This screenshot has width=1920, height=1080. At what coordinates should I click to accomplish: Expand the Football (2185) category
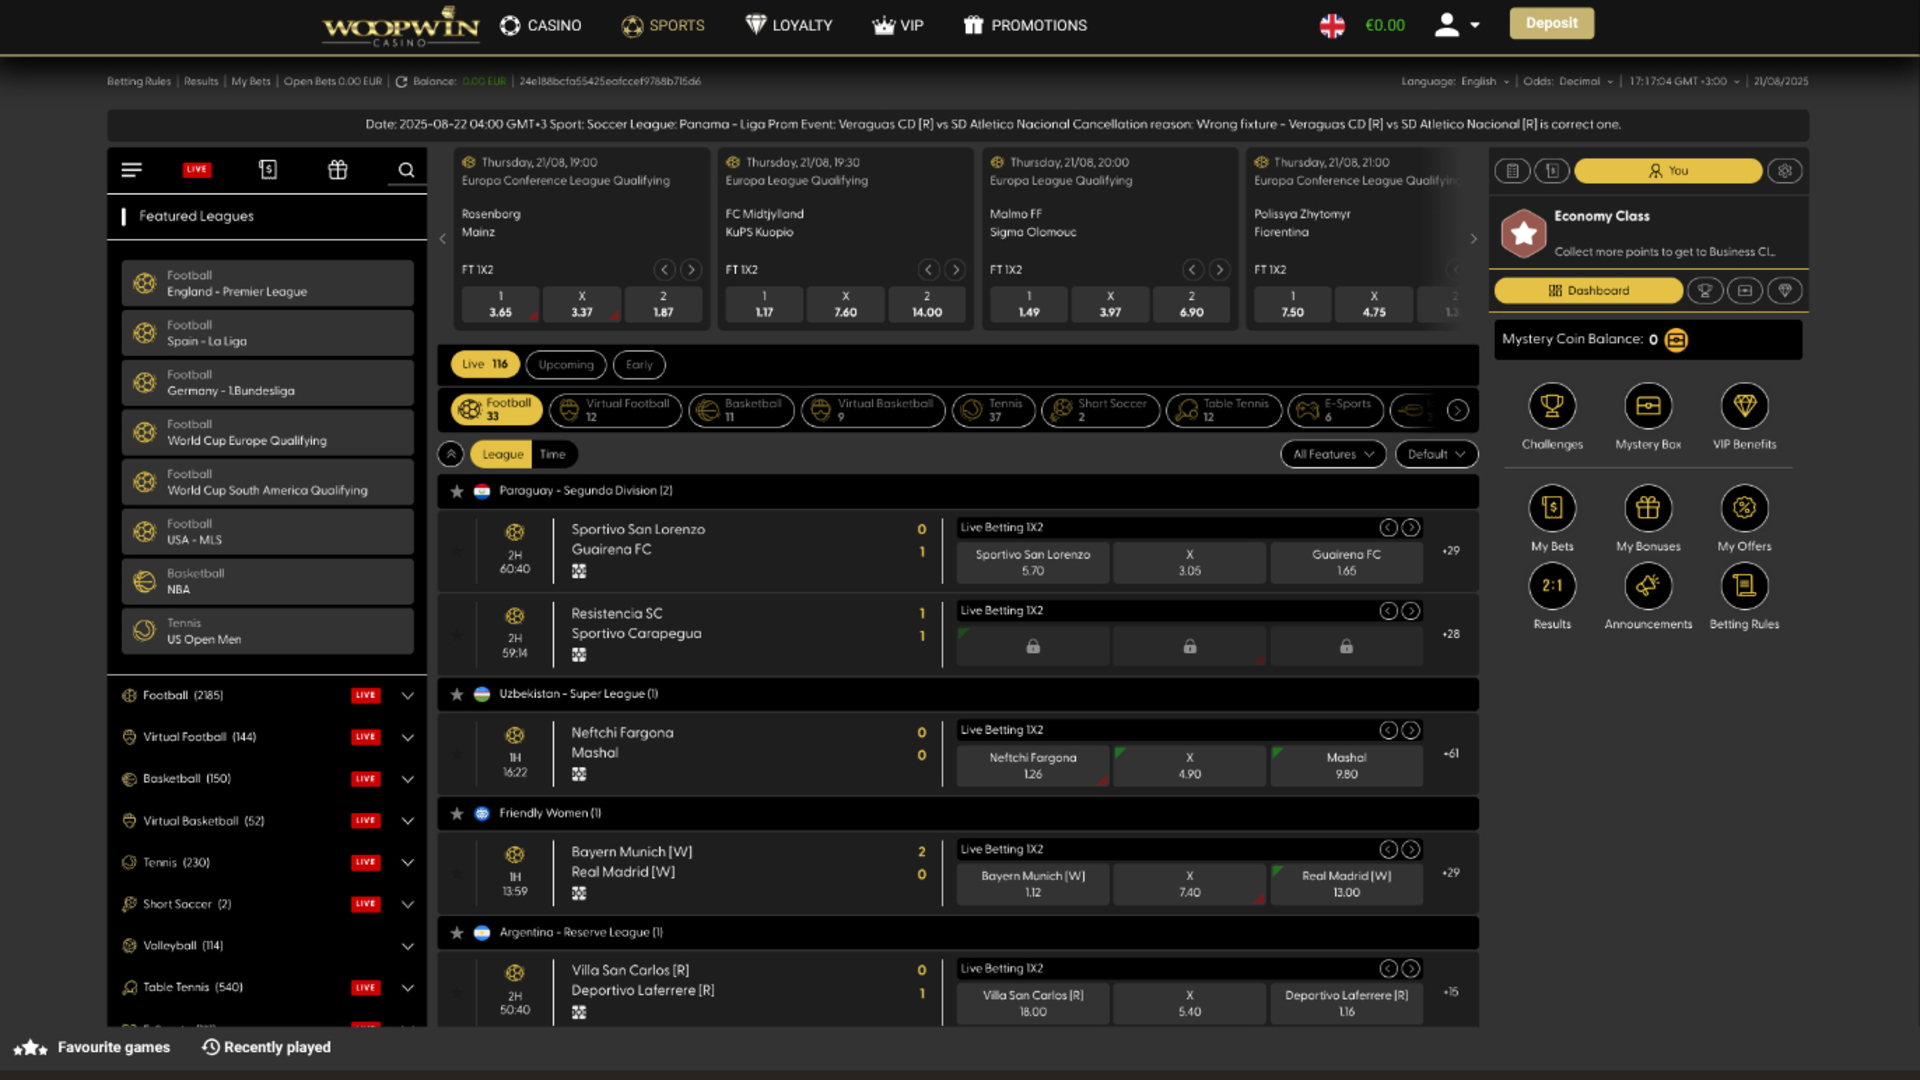click(406, 695)
